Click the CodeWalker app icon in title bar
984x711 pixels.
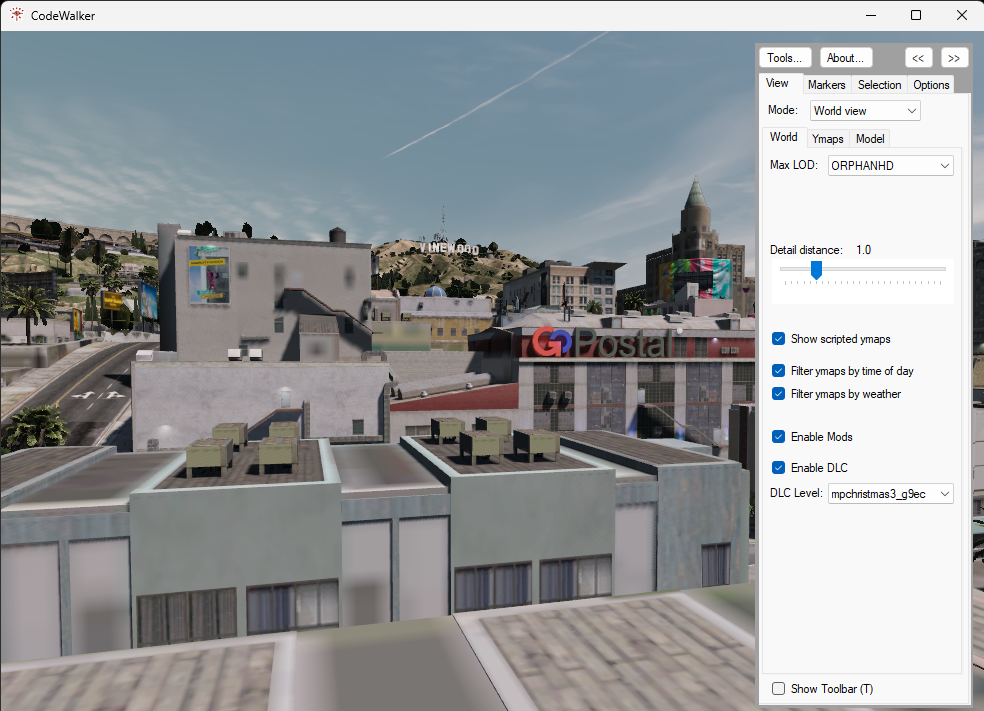click(16, 15)
